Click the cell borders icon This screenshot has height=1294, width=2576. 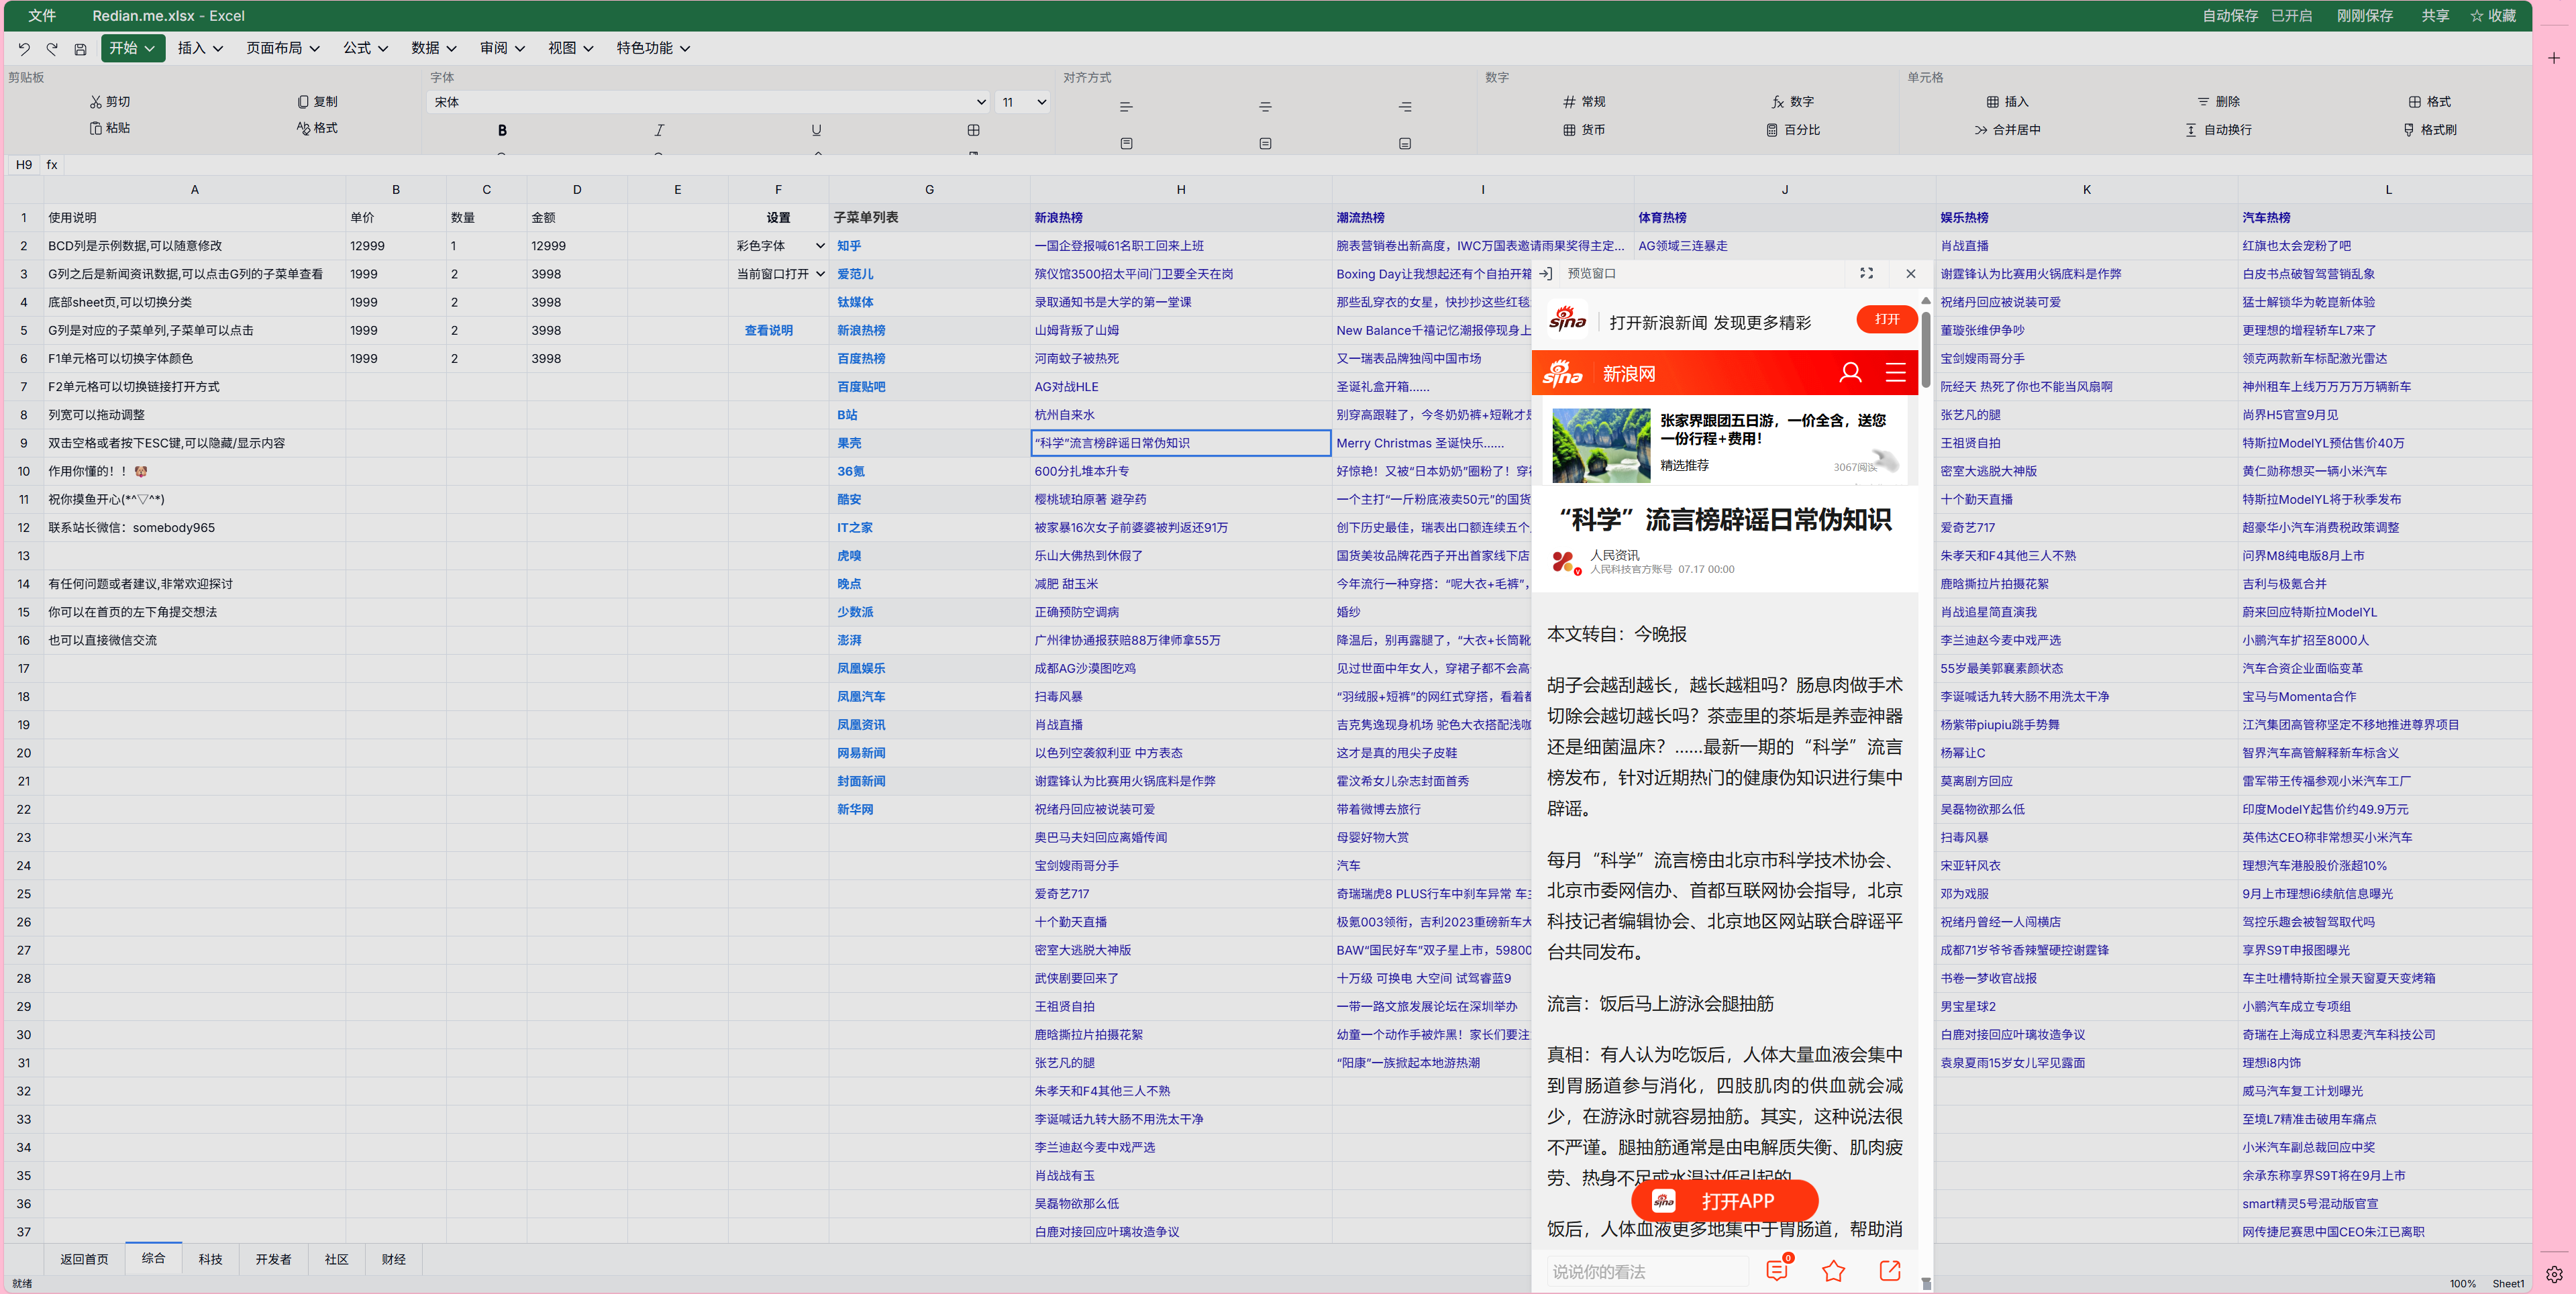[973, 130]
